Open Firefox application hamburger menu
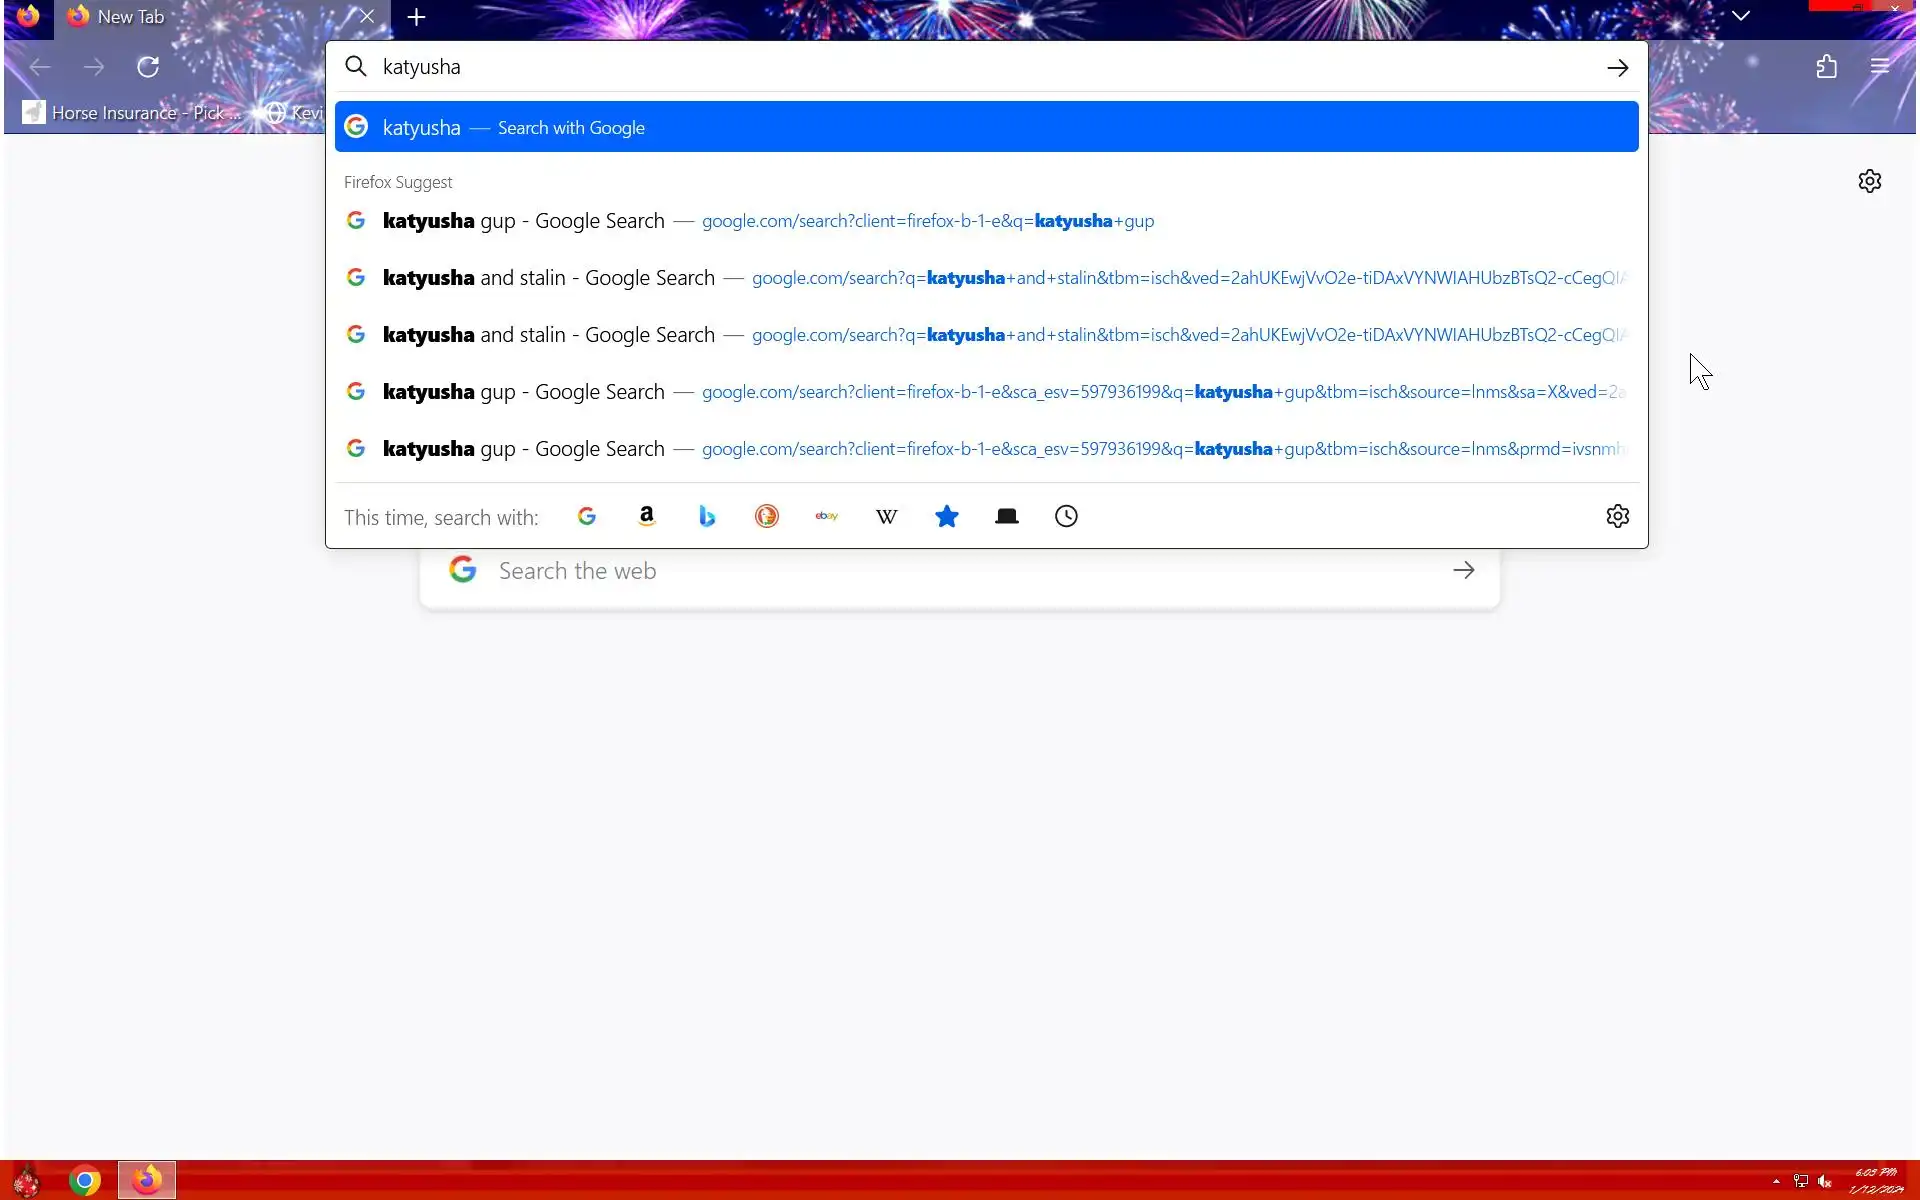1920x1200 pixels. pos(1880,67)
